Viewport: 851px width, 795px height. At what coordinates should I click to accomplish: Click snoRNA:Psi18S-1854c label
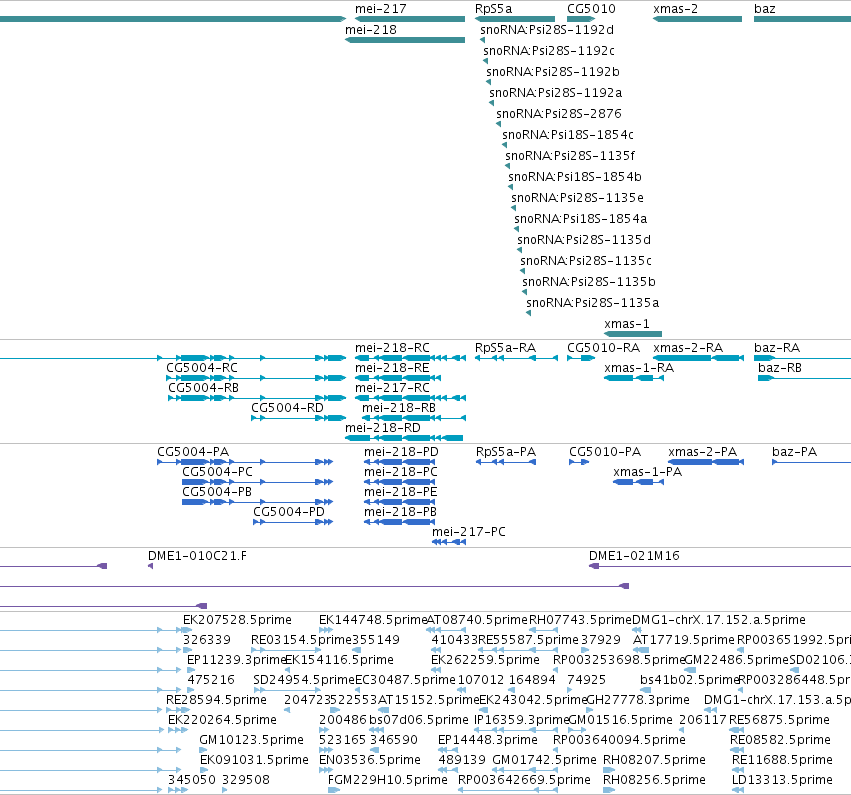click(568, 135)
